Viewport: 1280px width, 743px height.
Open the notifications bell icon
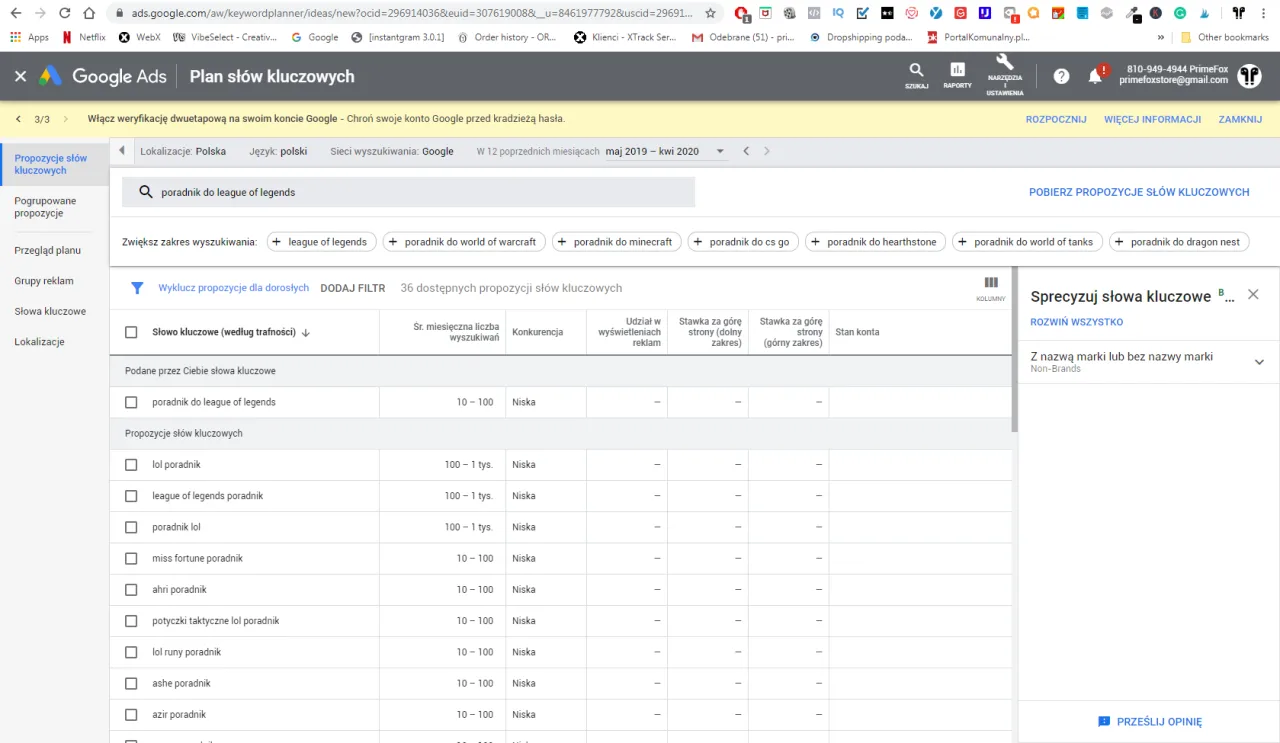(x=1095, y=77)
